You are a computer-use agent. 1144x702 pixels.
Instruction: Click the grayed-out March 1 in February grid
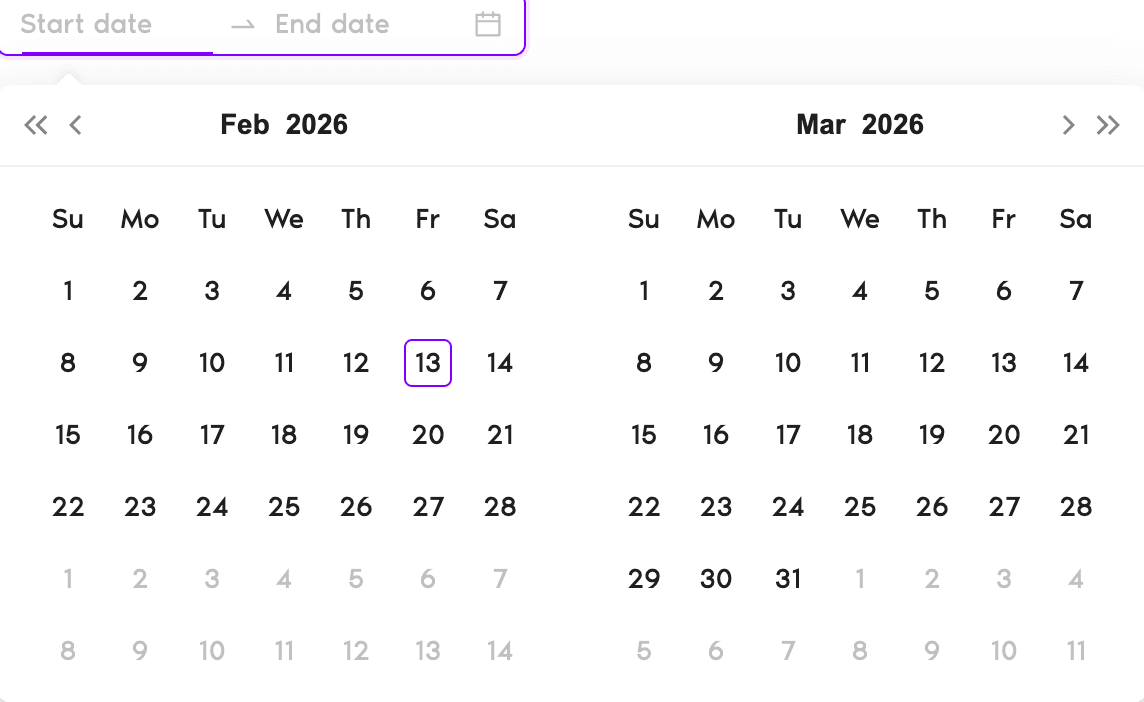pos(68,578)
